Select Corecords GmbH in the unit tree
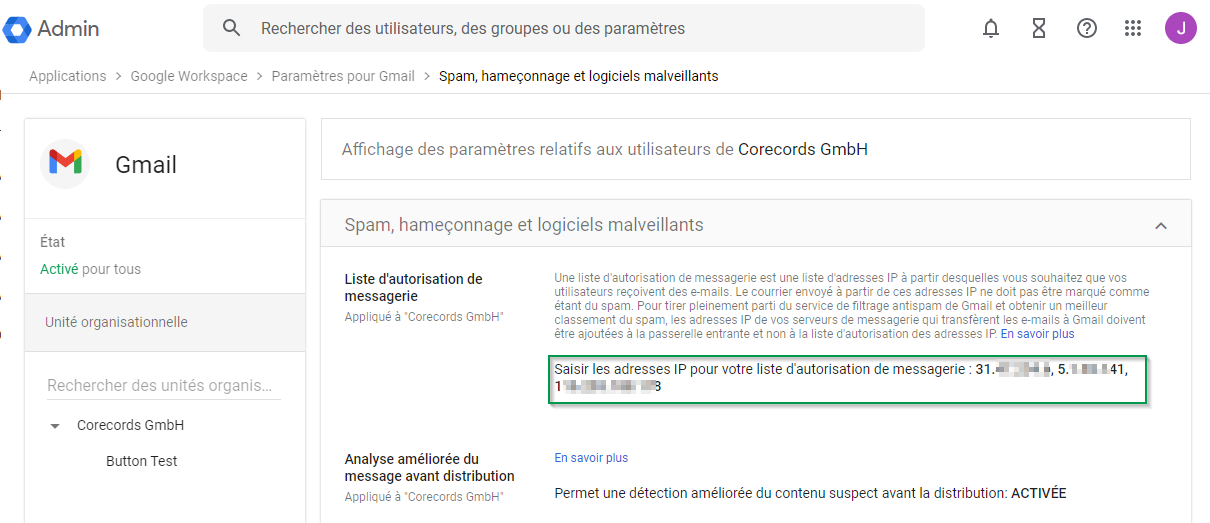This screenshot has height=523, width=1210. [130, 425]
